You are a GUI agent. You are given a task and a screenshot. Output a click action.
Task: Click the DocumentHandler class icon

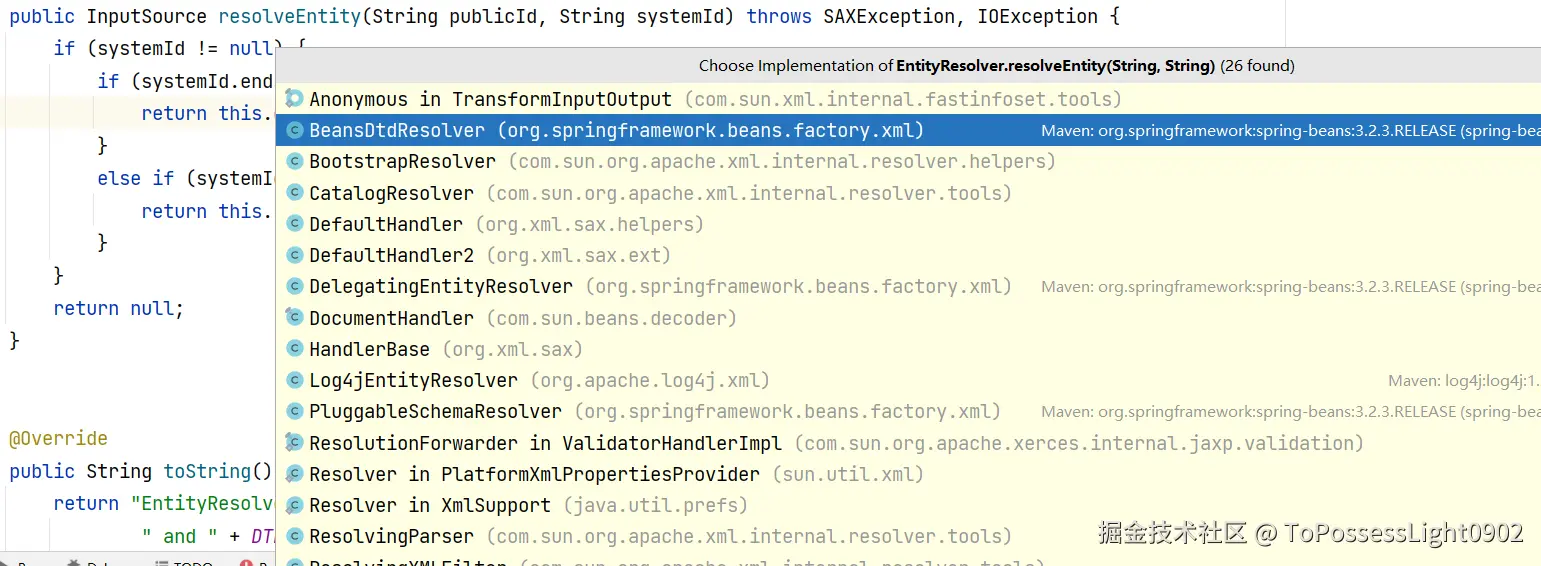294,318
